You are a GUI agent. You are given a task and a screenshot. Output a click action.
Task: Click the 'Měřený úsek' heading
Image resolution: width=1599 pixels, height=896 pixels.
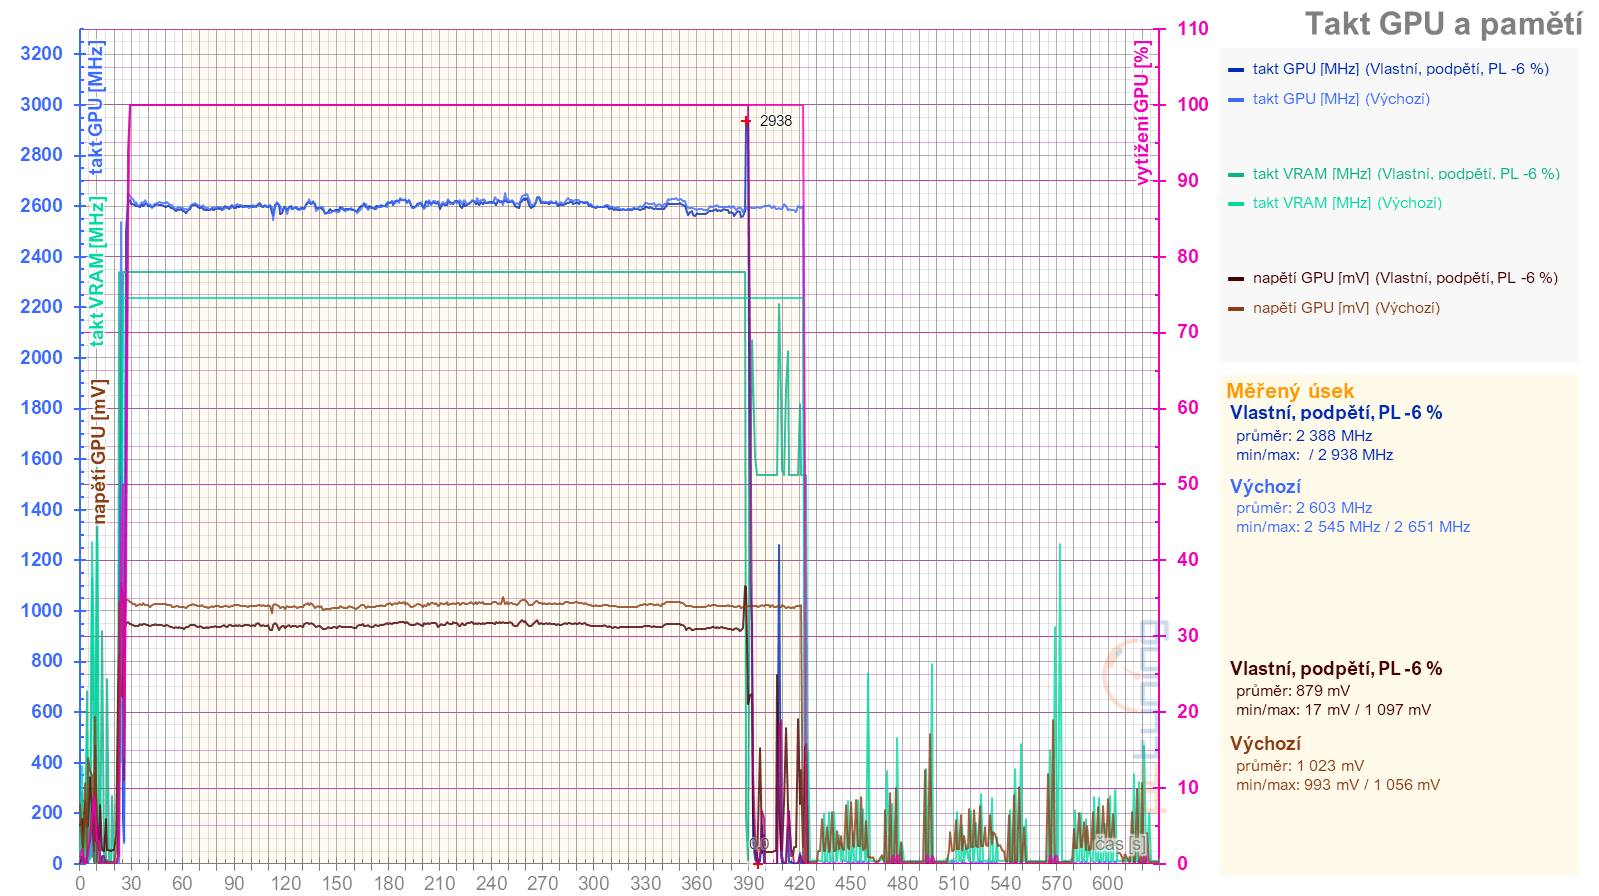pyautogui.click(x=1290, y=391)
